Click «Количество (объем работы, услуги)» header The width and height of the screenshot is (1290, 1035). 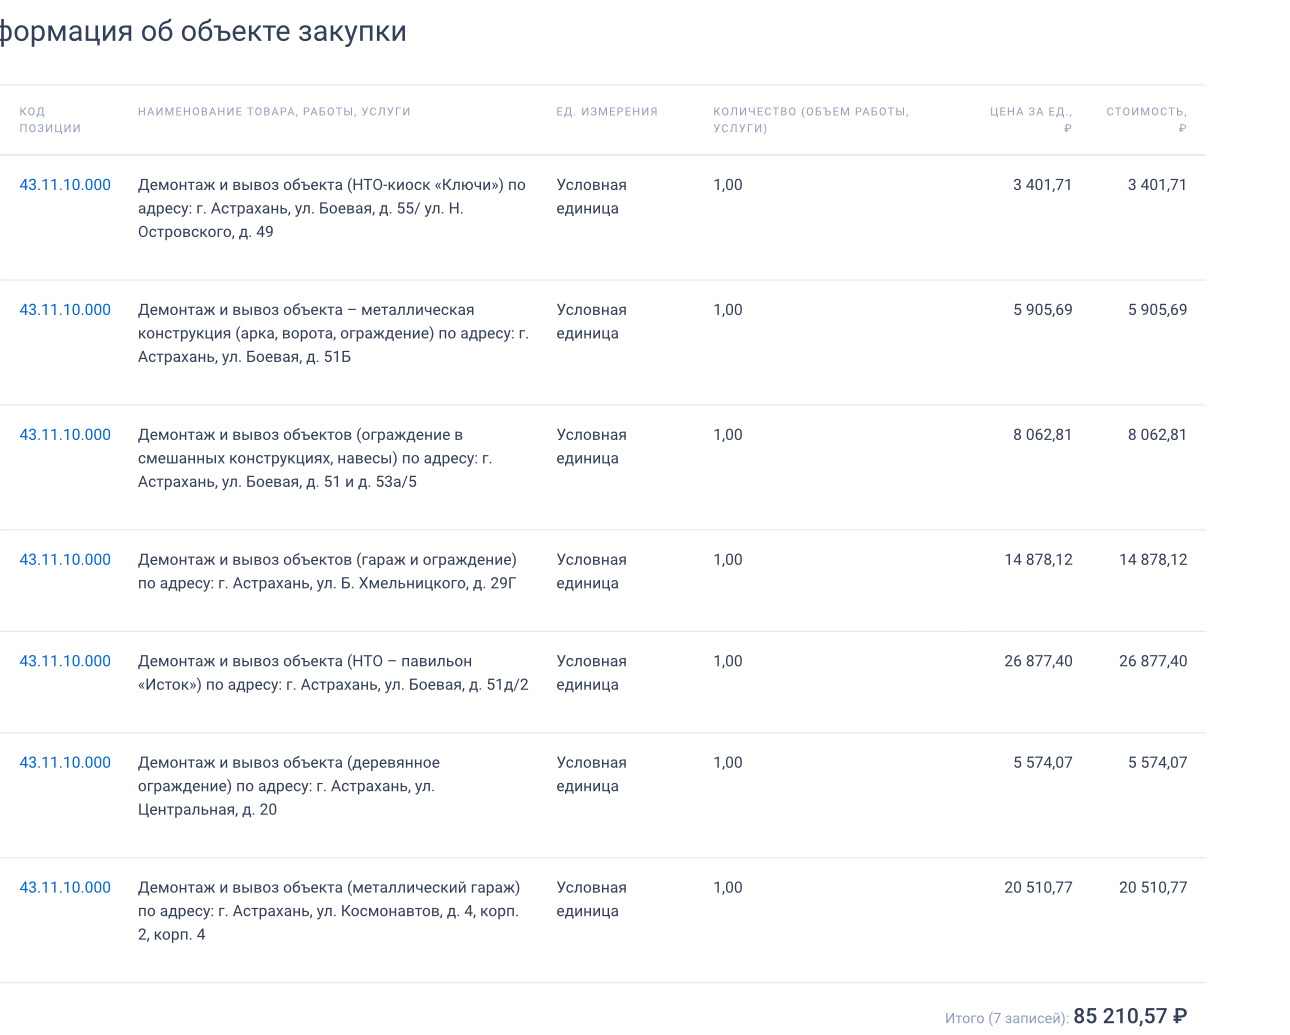[810, 120]
